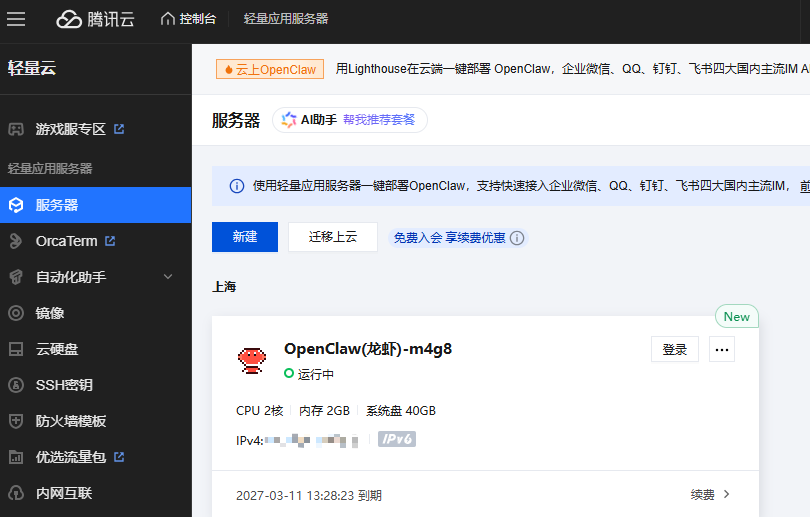Open 优选流量包 in the sidebar
This screenshot has height=517, width=810.
click(70, 457)
